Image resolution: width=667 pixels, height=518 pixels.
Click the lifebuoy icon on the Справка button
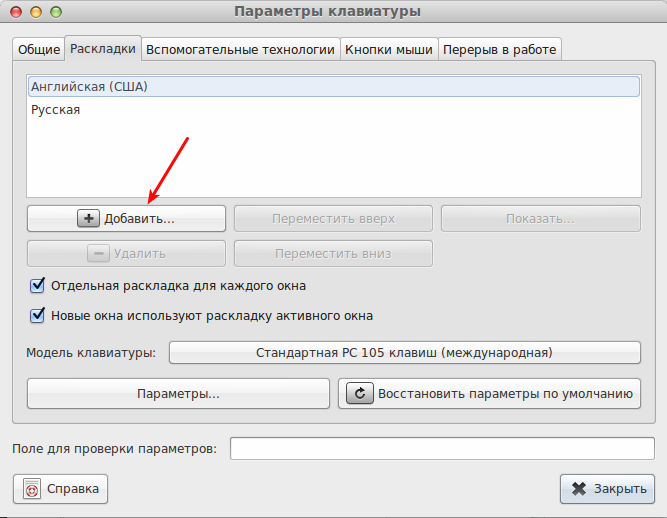32,489
